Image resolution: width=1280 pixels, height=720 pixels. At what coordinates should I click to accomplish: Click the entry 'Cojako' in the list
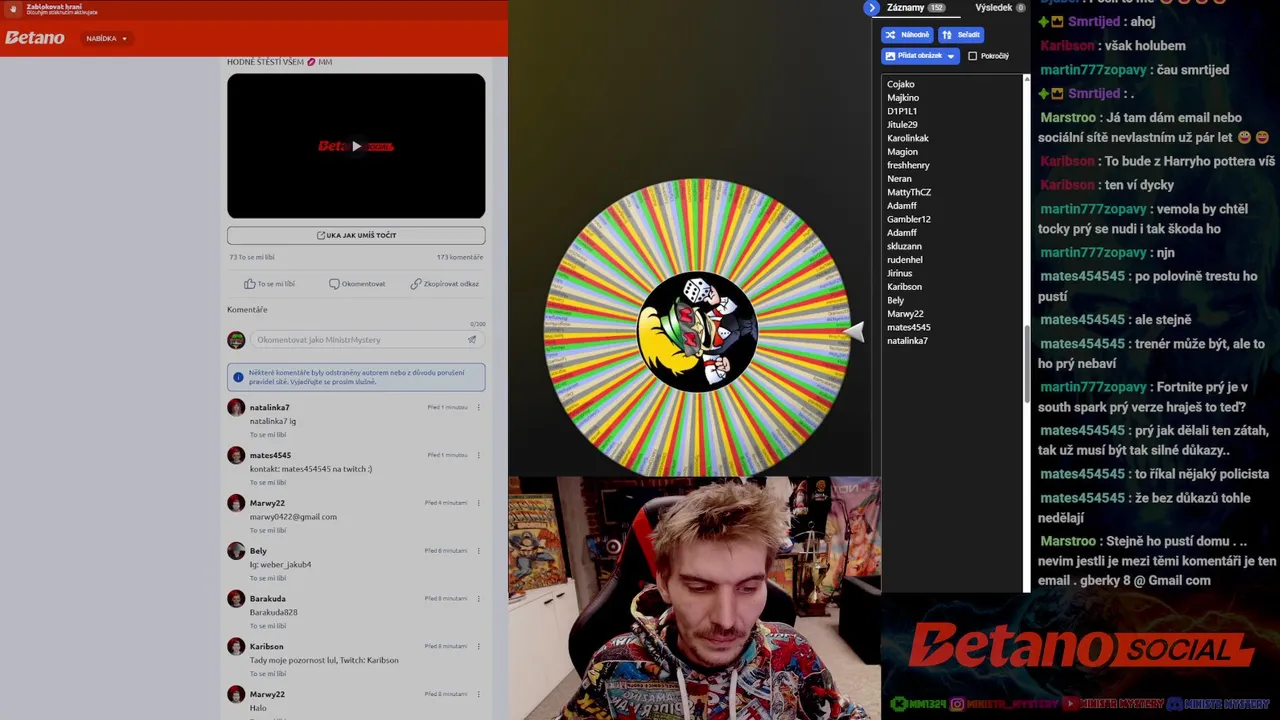coord(901,84)
